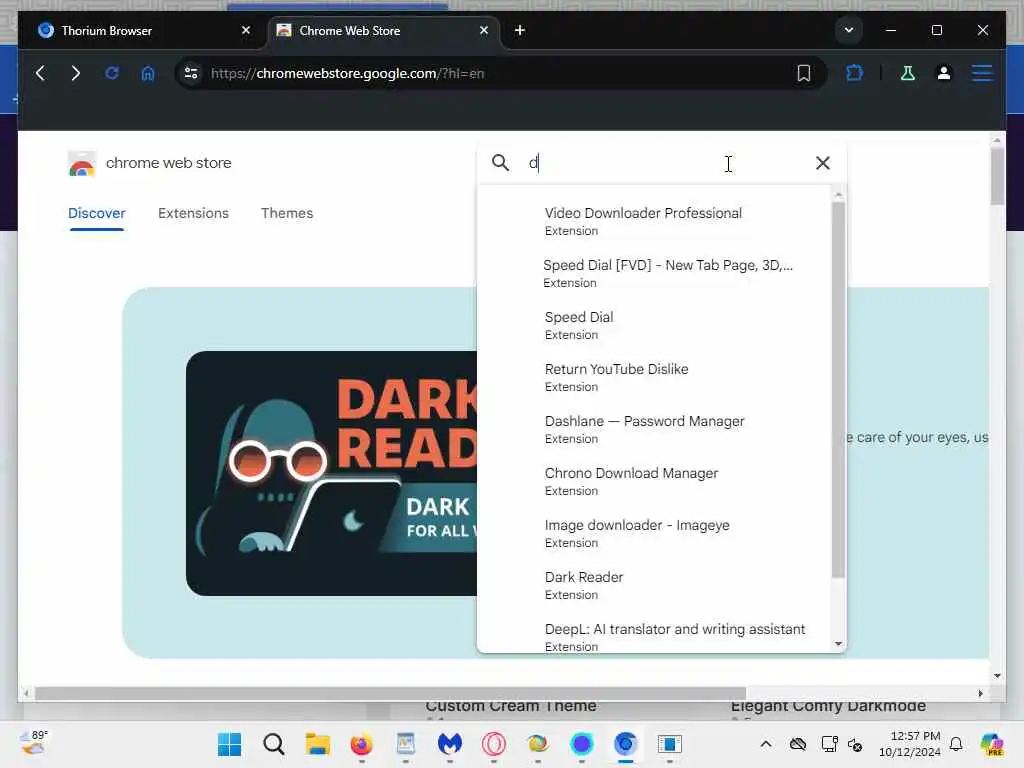Go back with the browser back arrow
This screenshot has width=1024, height=768.
pos(40,73)
